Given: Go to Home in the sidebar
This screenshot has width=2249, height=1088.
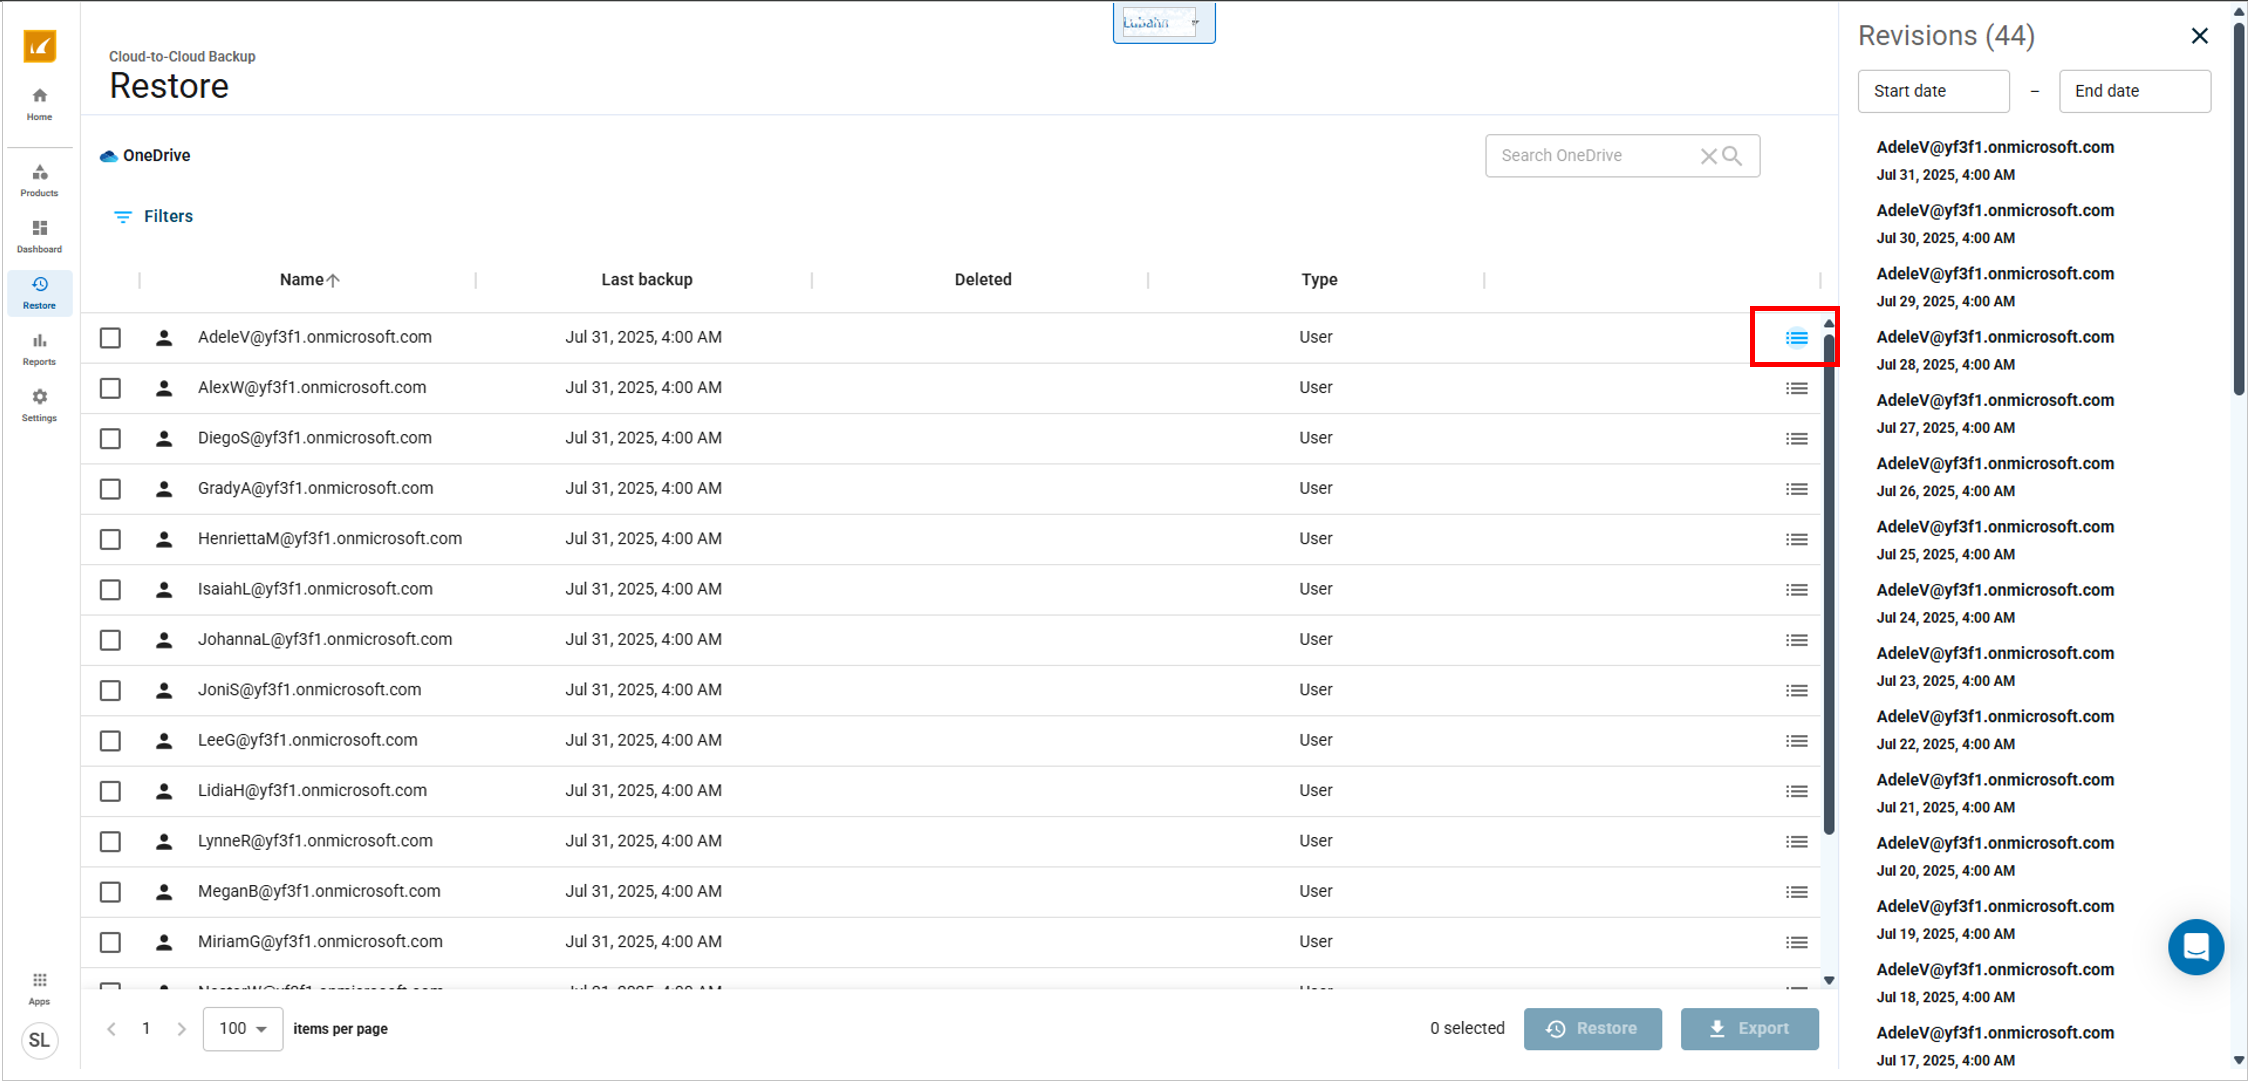Looking at the screenshot, I should coord(40,104).
